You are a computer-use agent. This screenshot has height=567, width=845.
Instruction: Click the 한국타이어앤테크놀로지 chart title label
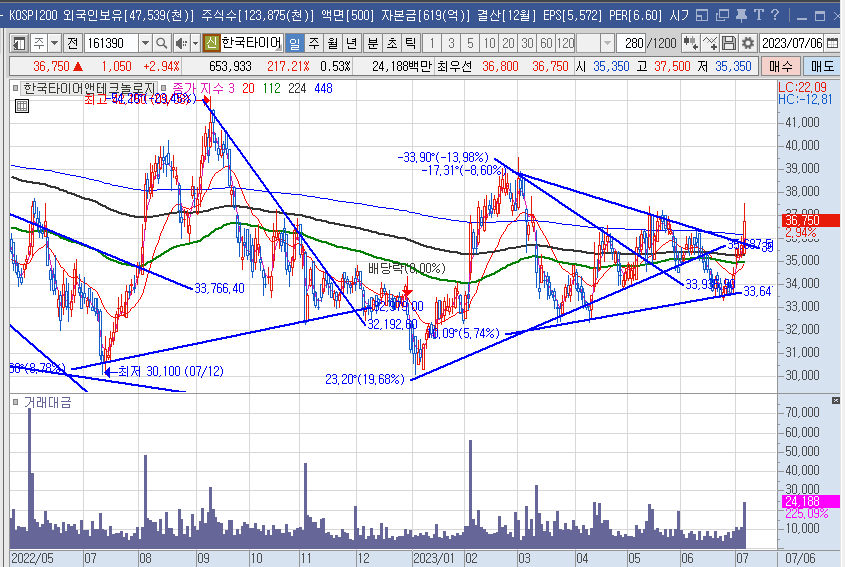pyautogui.click(x=89, y=88)
